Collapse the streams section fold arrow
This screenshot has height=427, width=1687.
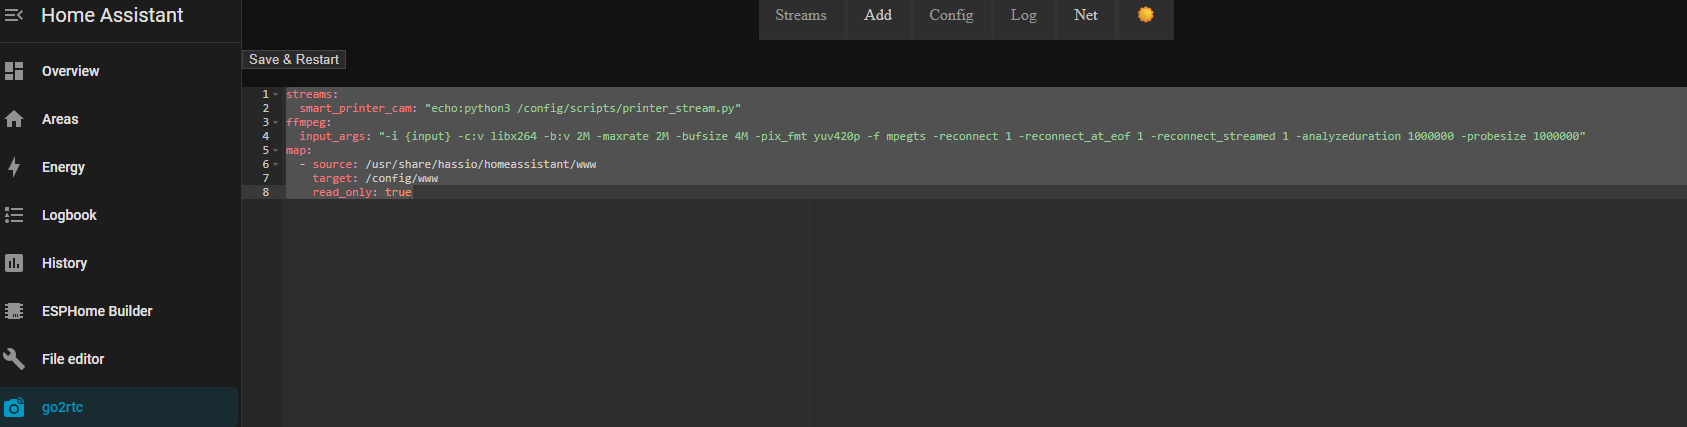click(276, 94)
